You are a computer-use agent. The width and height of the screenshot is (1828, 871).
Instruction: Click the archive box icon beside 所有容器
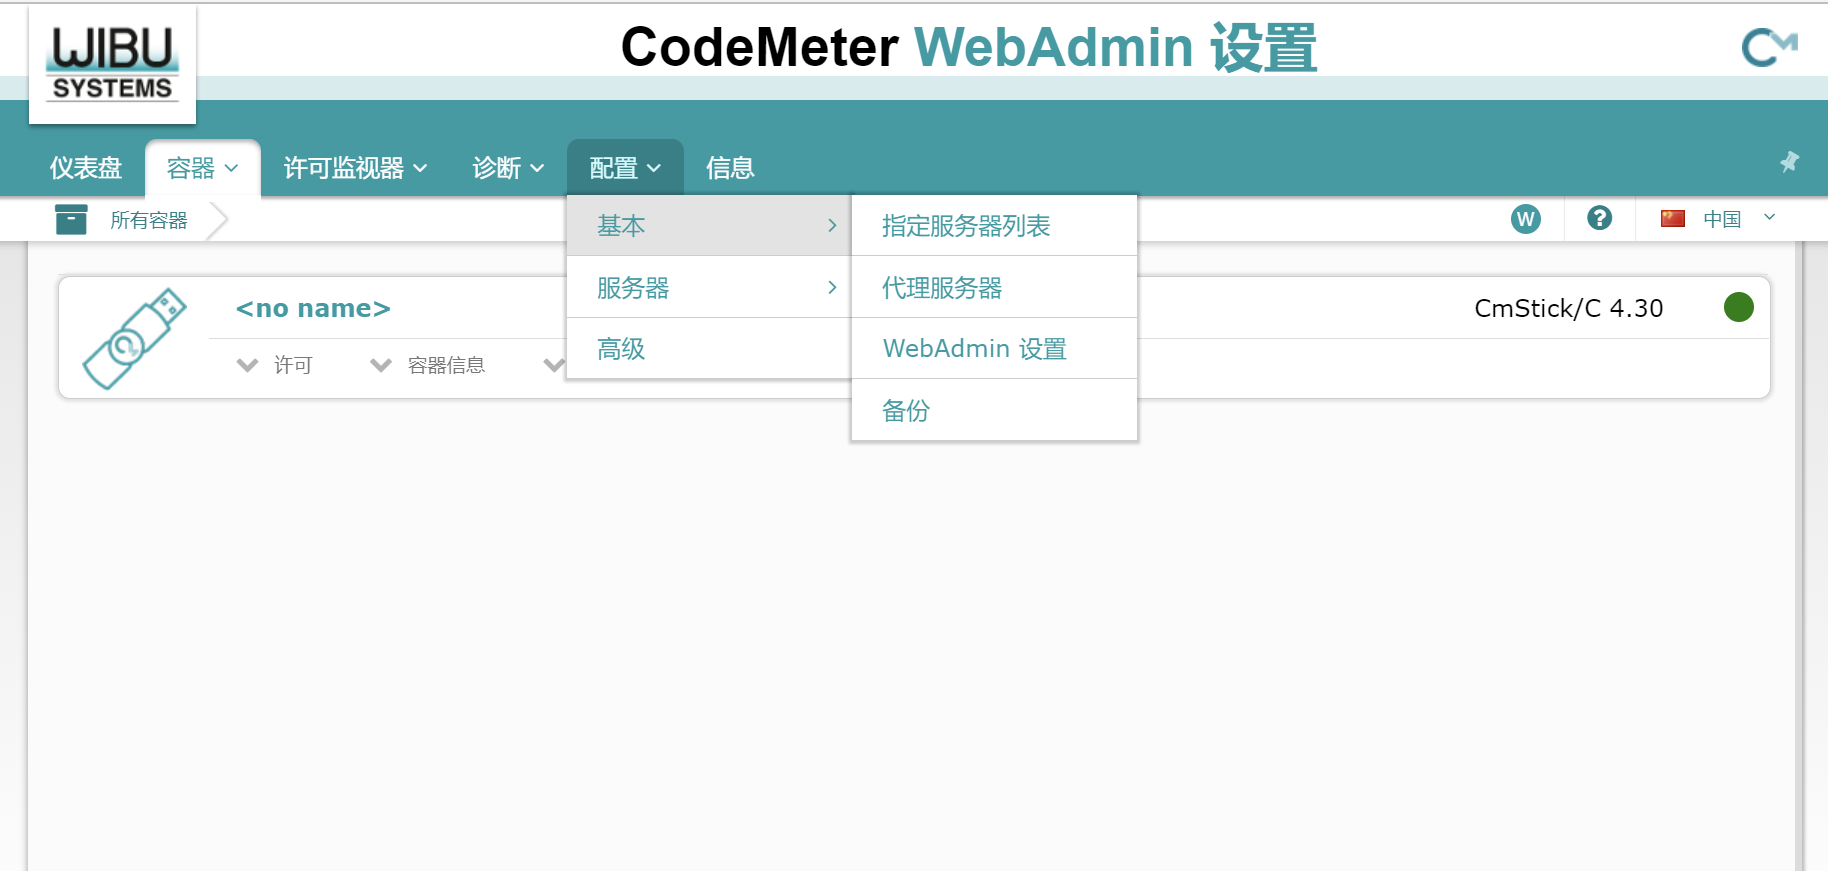point(71,220)
